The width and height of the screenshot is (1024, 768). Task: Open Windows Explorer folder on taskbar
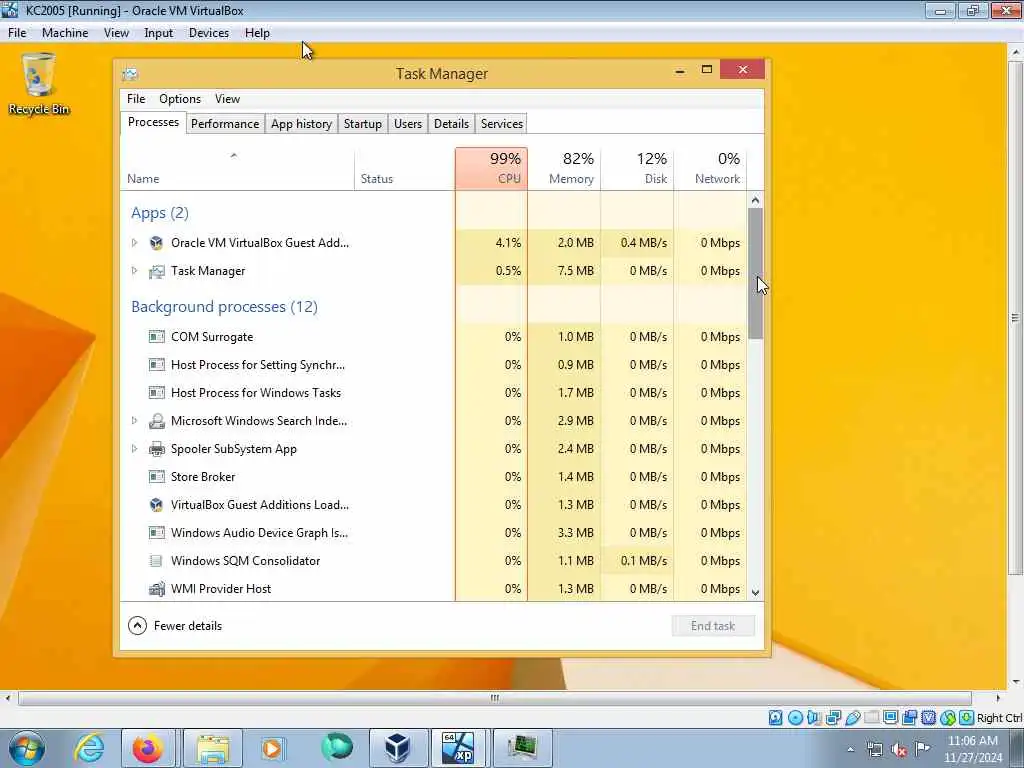tap(213, 748)
